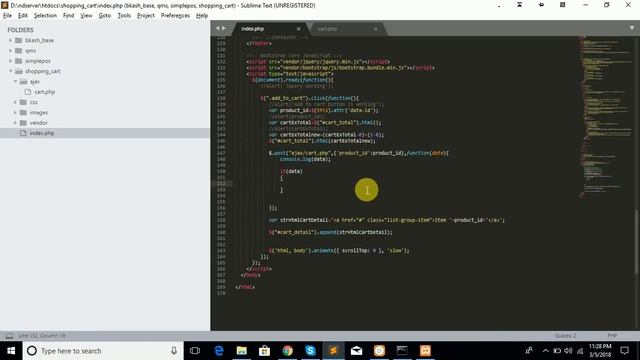Expand the qms folder arrow
Screen dimensions: 640x360
(x=11, y=51)
